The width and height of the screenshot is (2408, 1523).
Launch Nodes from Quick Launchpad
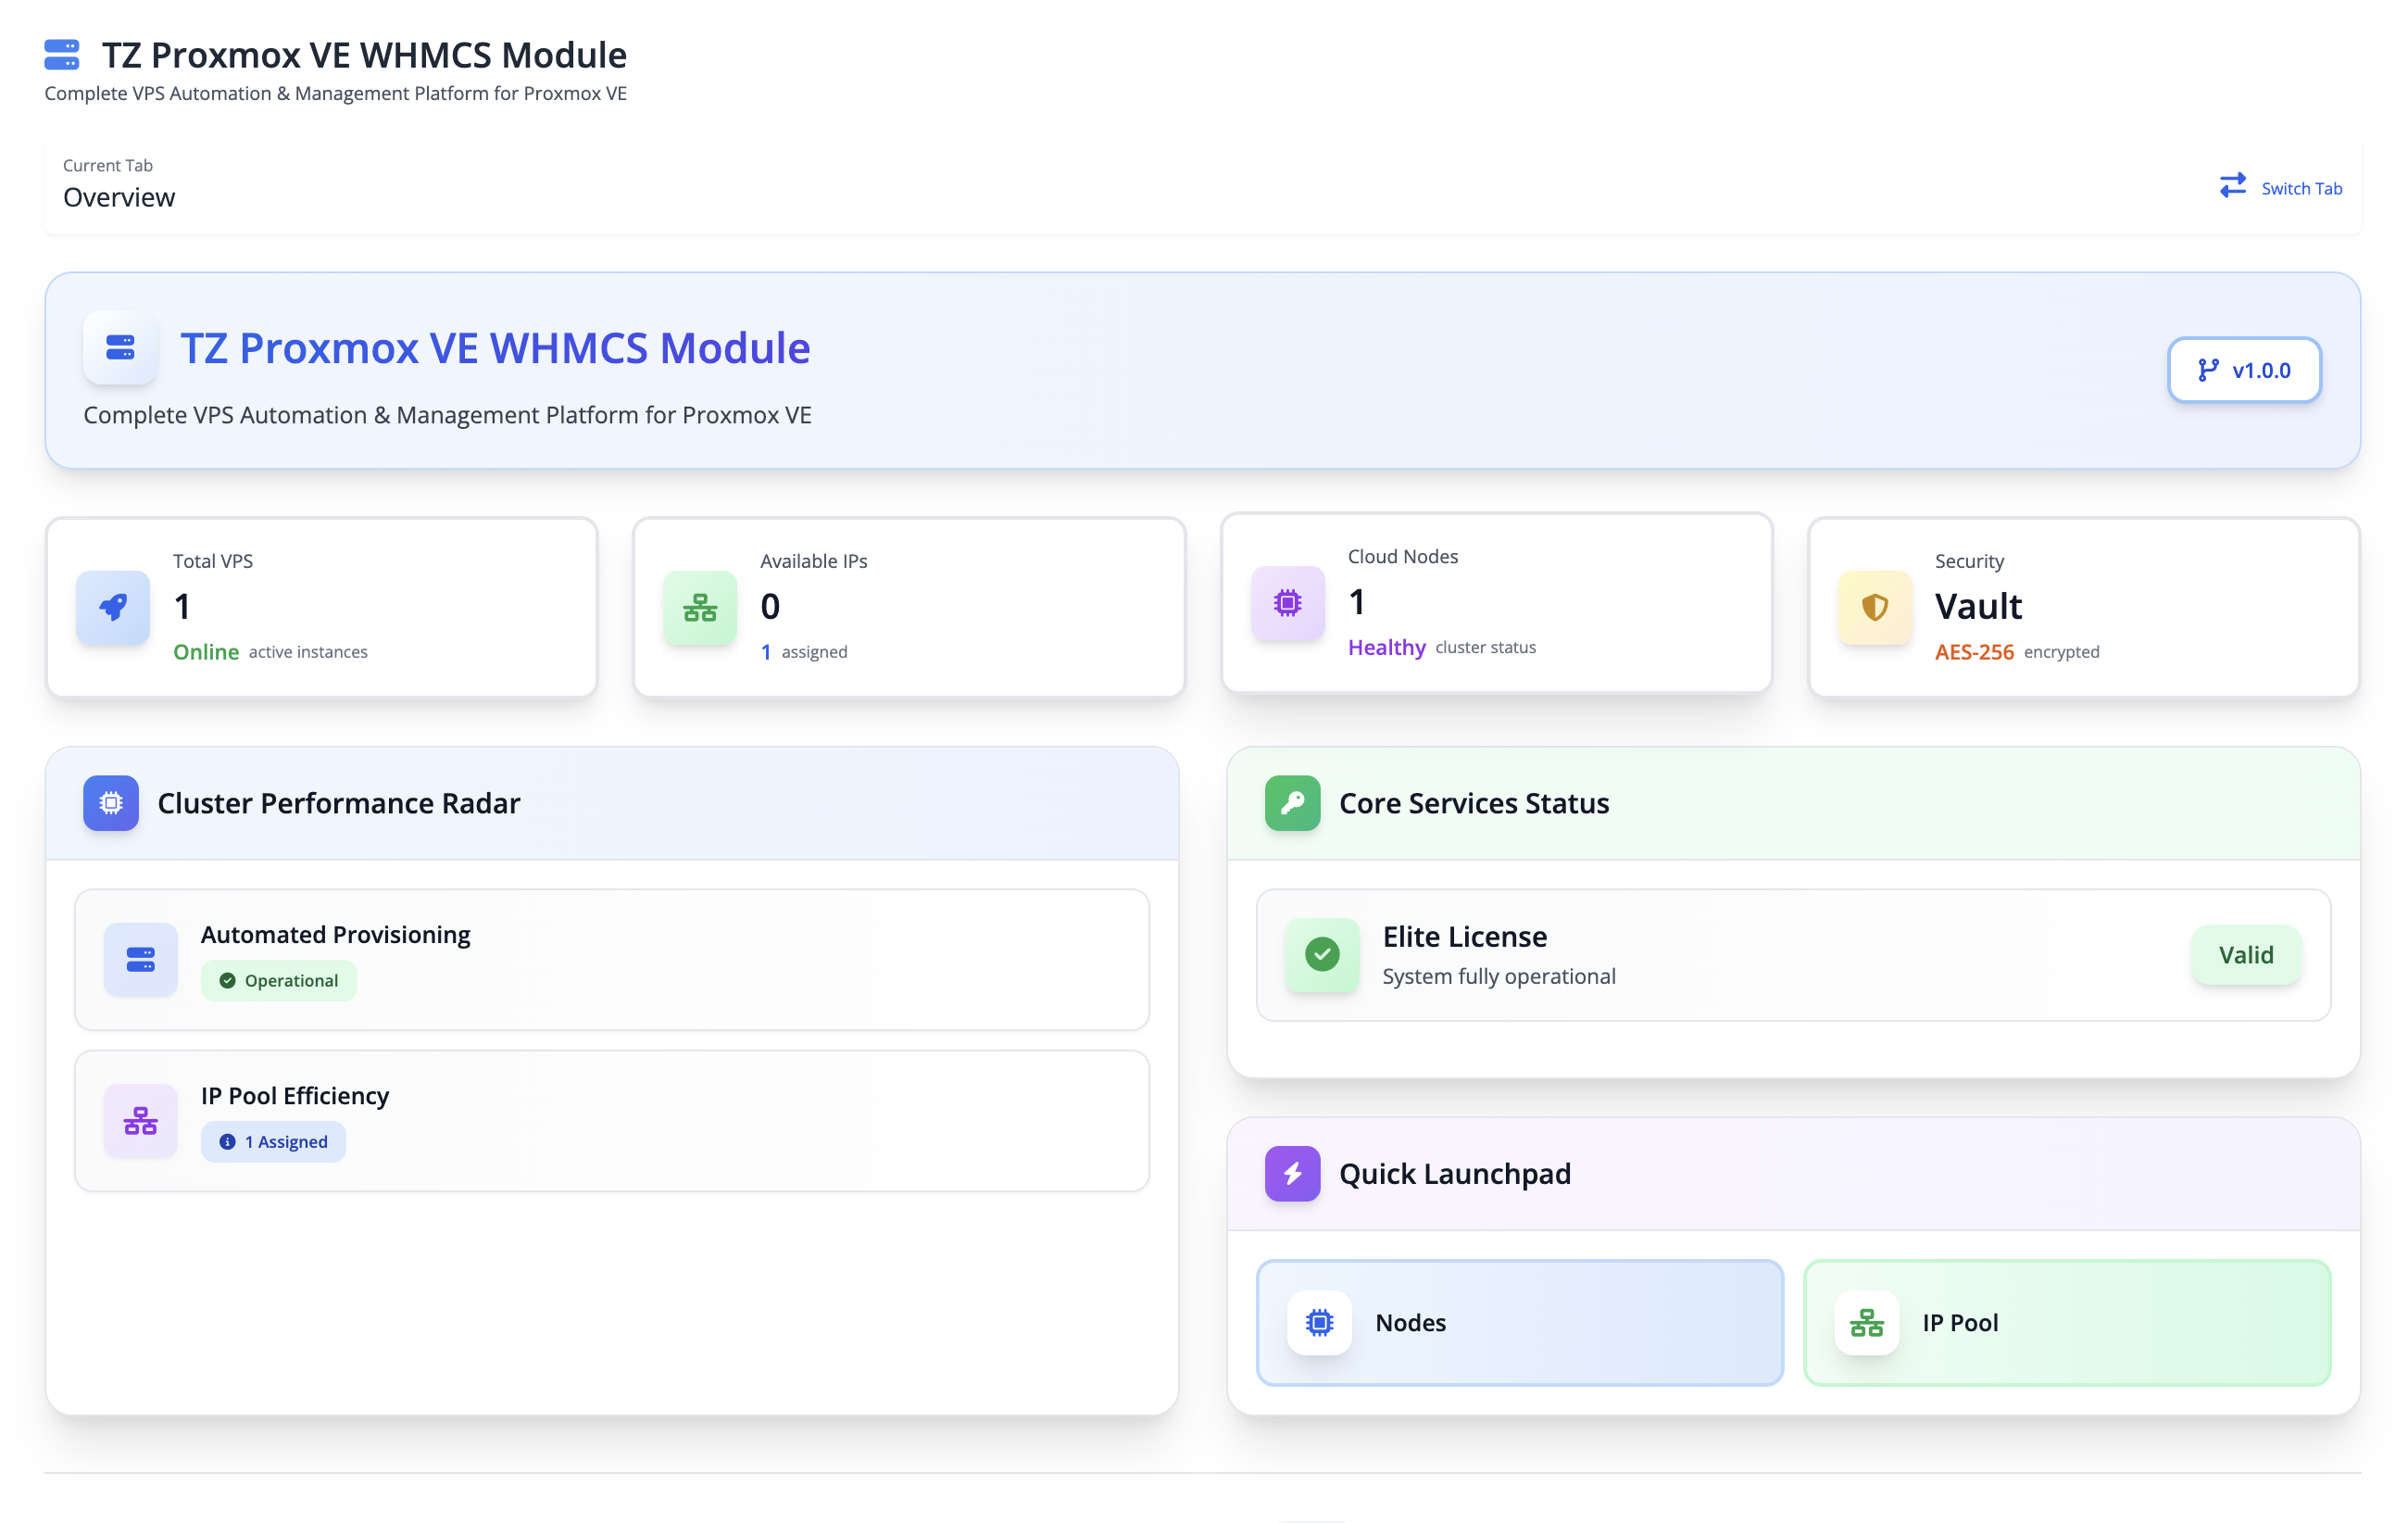pos(1519,1322)
